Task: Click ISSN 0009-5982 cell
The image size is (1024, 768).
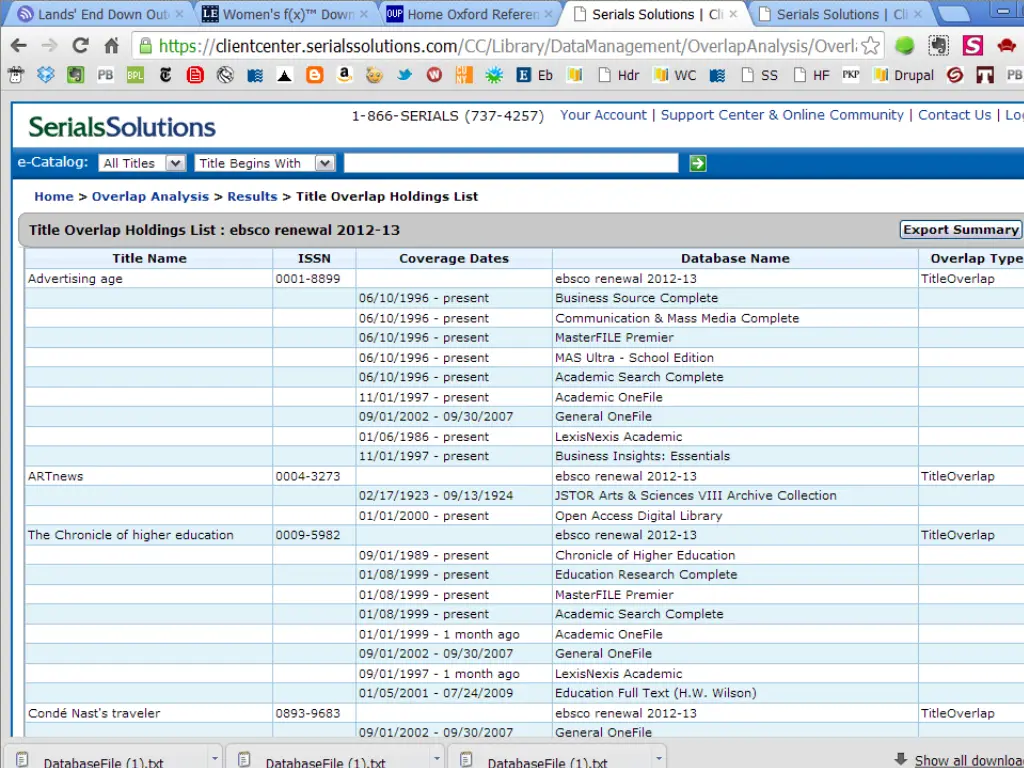Action: tap(314, 535)
